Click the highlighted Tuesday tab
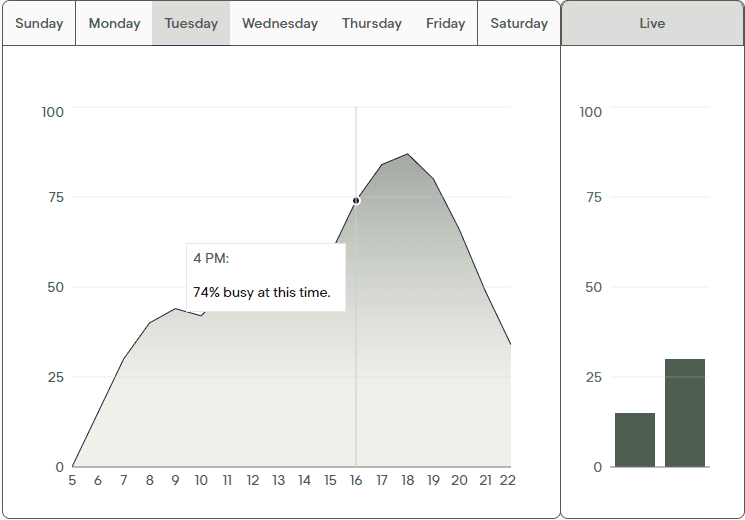This screenshot has height=520, width=745. (x=191, y=23)
